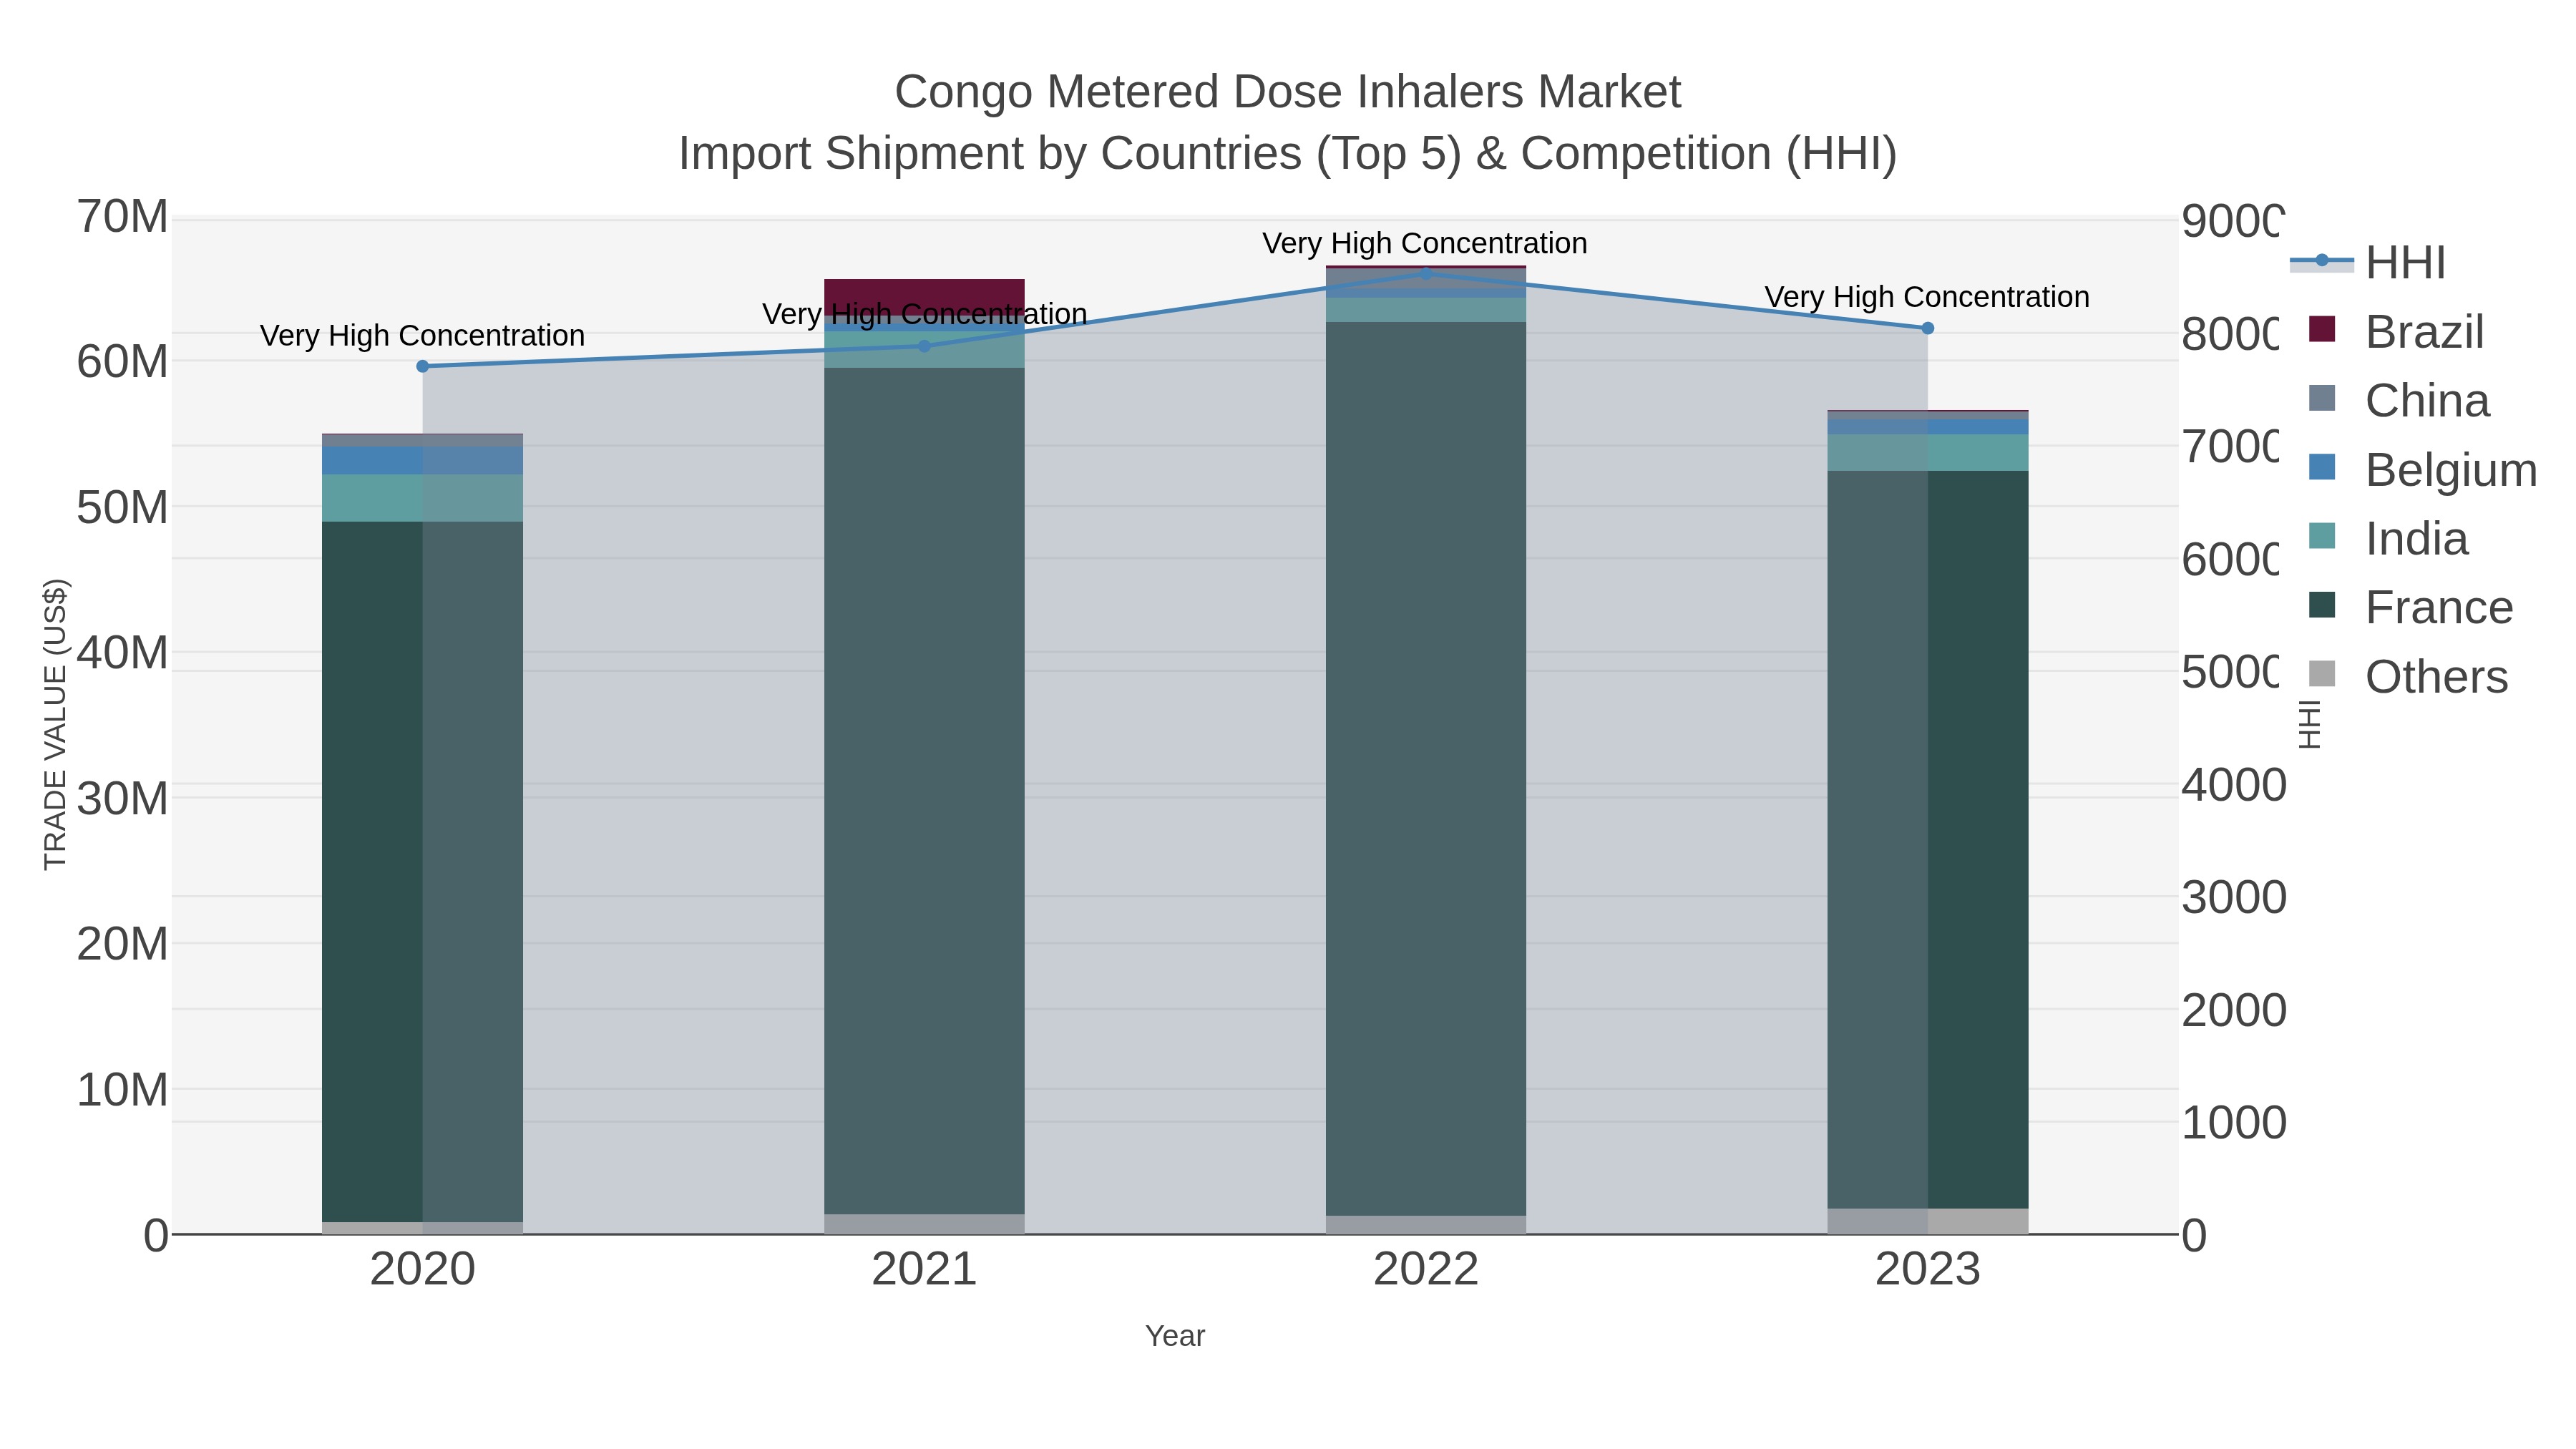This screenshot has width=2576, height=1449.
Task: Click the France dark green legend swatch
Action: 2322,604
